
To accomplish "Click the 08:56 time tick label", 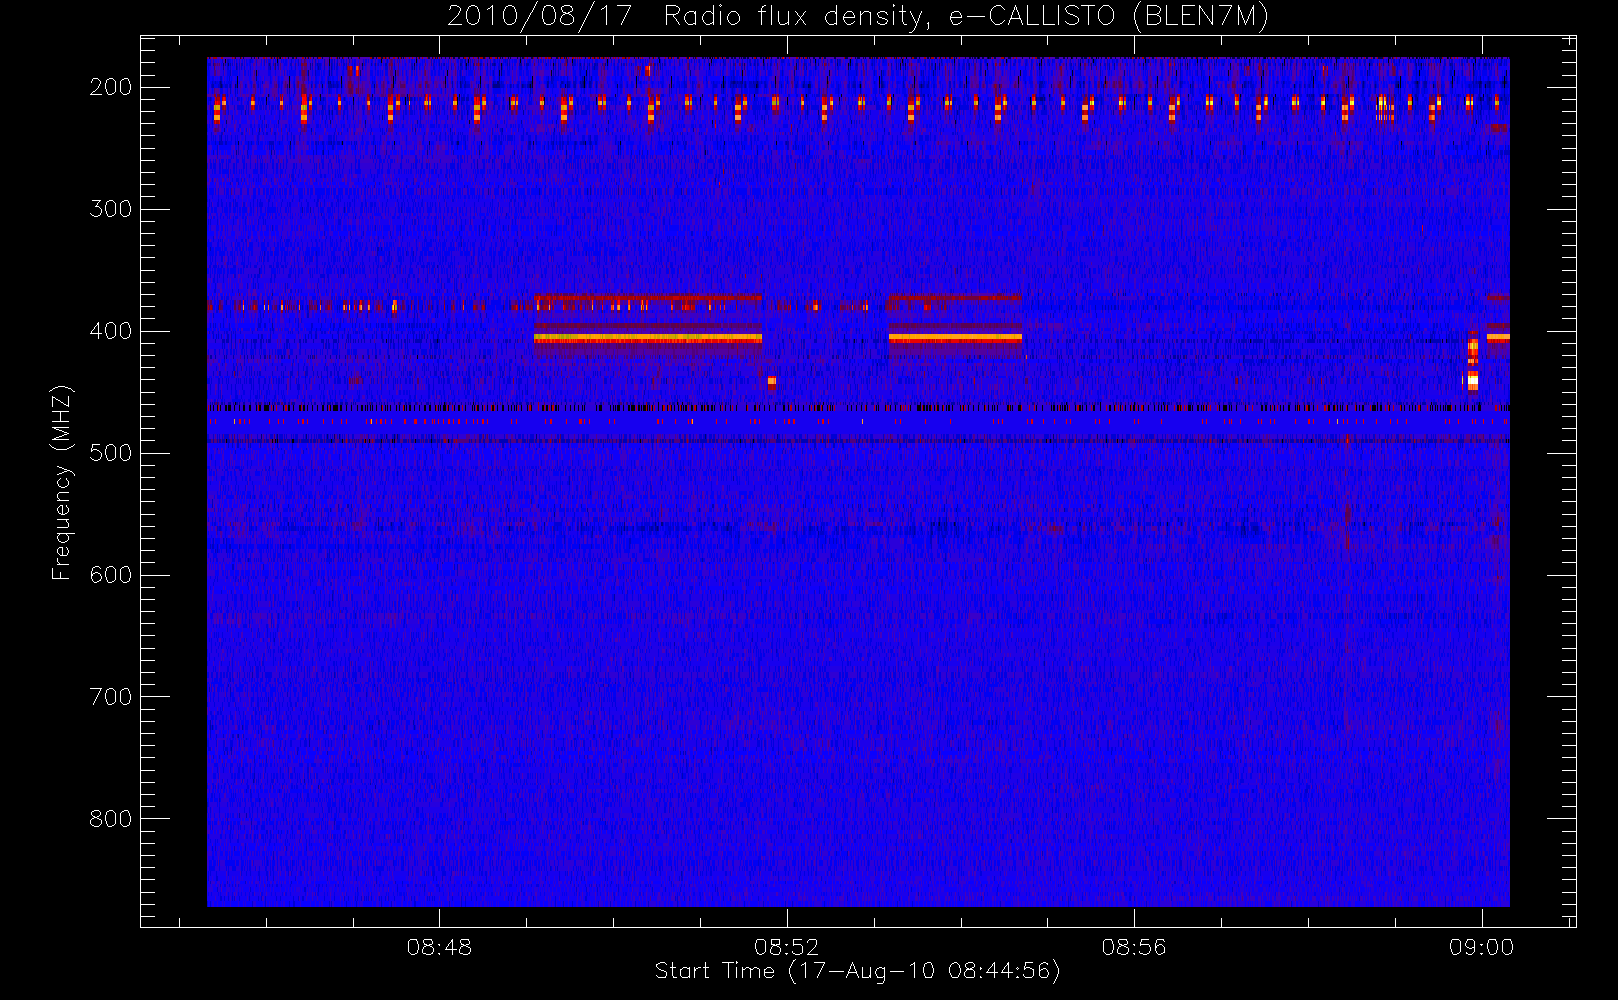I will [x=1134, y=947].
